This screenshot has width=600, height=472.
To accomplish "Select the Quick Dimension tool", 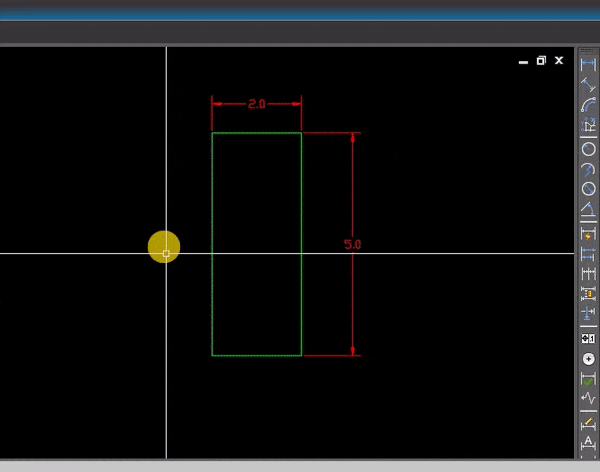I will tap(588, 234).
